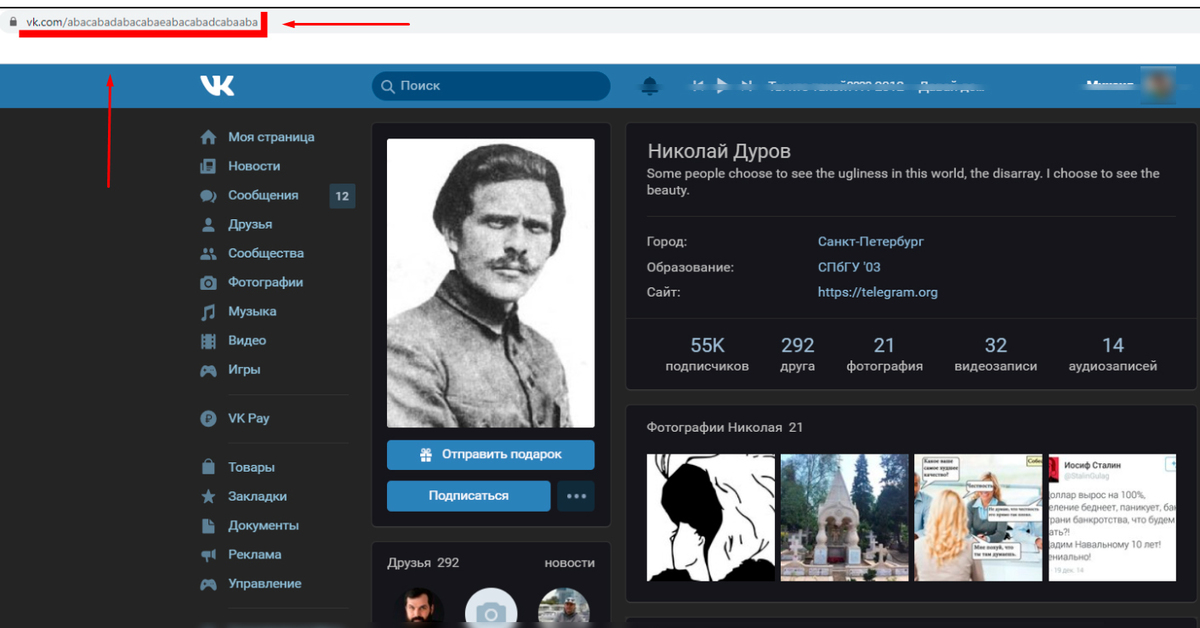This screenshot has height=628, width=1200.
Task: Open the three-dots more actions menu
Action: point(575,496)
